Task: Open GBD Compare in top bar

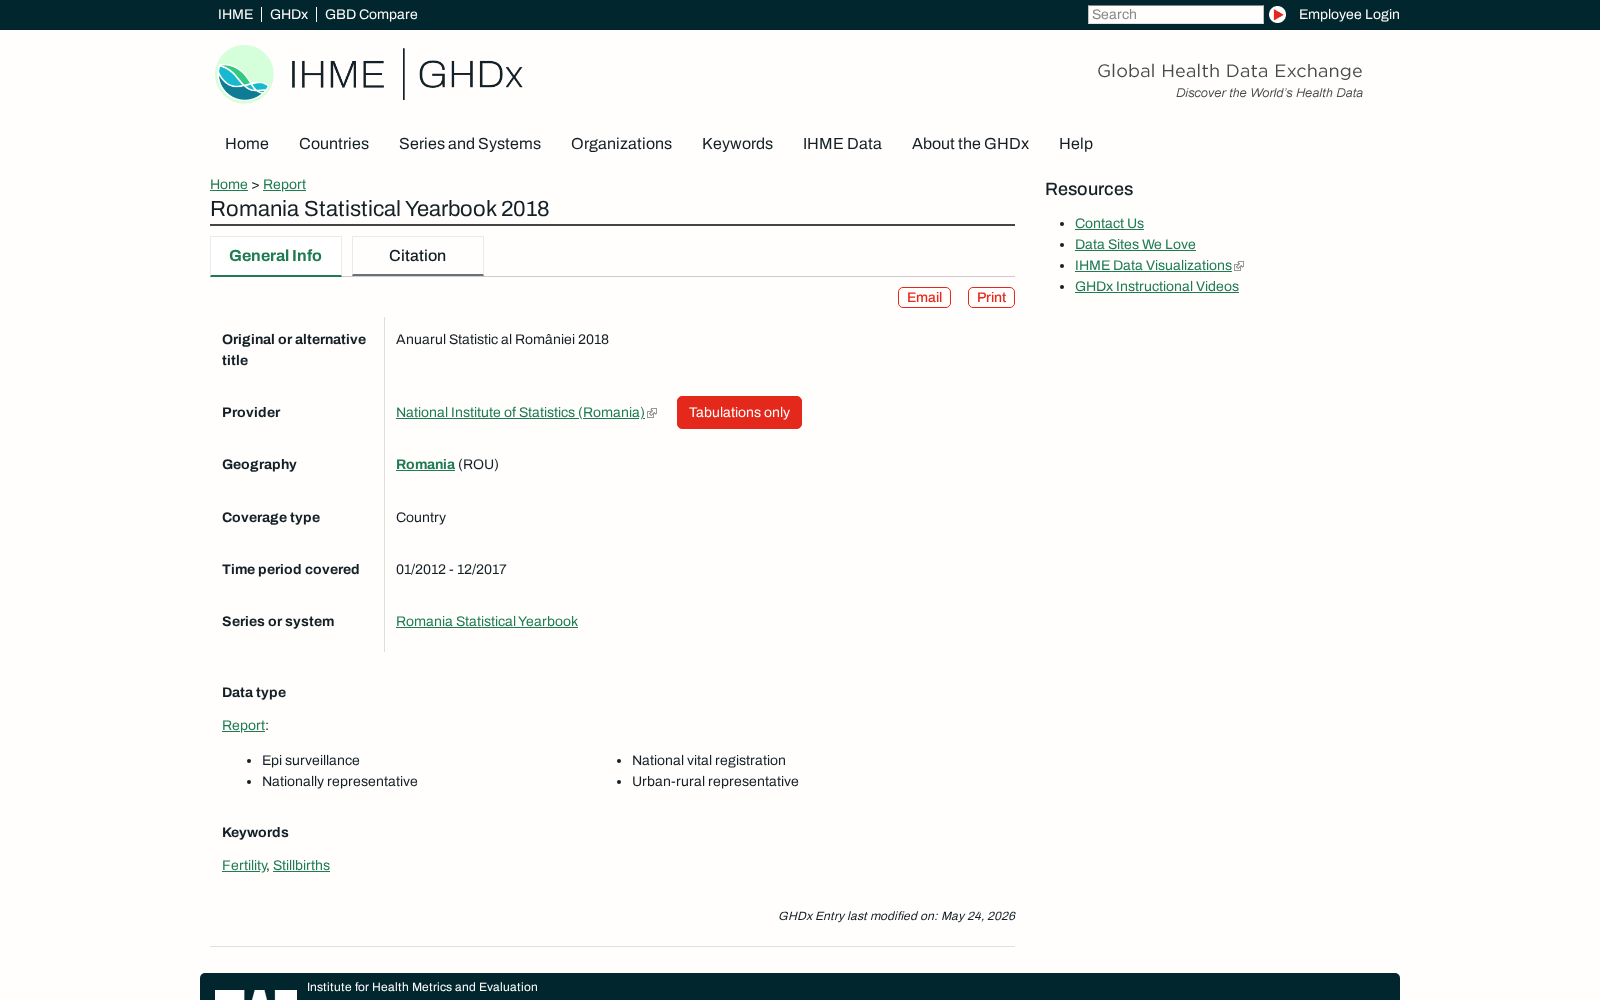Action: coord(371,14)
